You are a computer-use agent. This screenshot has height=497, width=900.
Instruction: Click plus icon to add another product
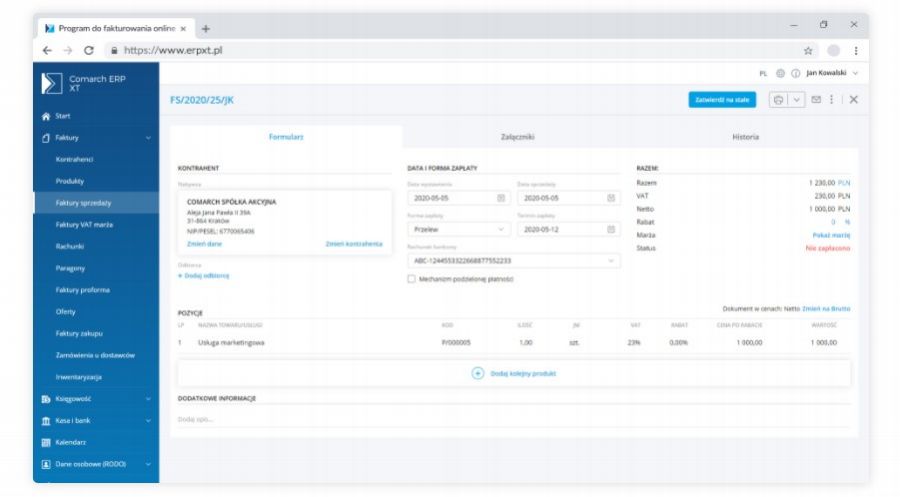477,373
